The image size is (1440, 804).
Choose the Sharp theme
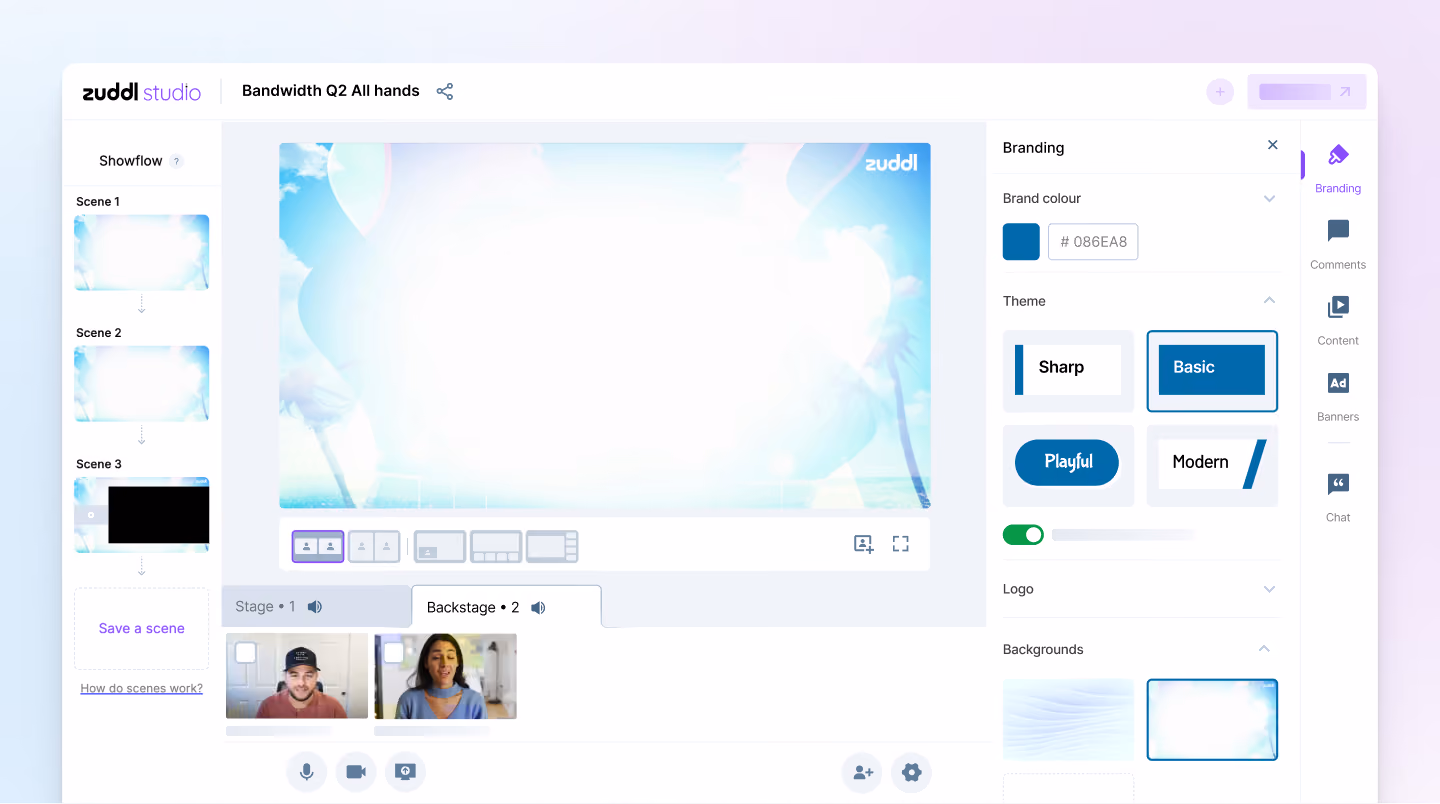(1068, 371)
